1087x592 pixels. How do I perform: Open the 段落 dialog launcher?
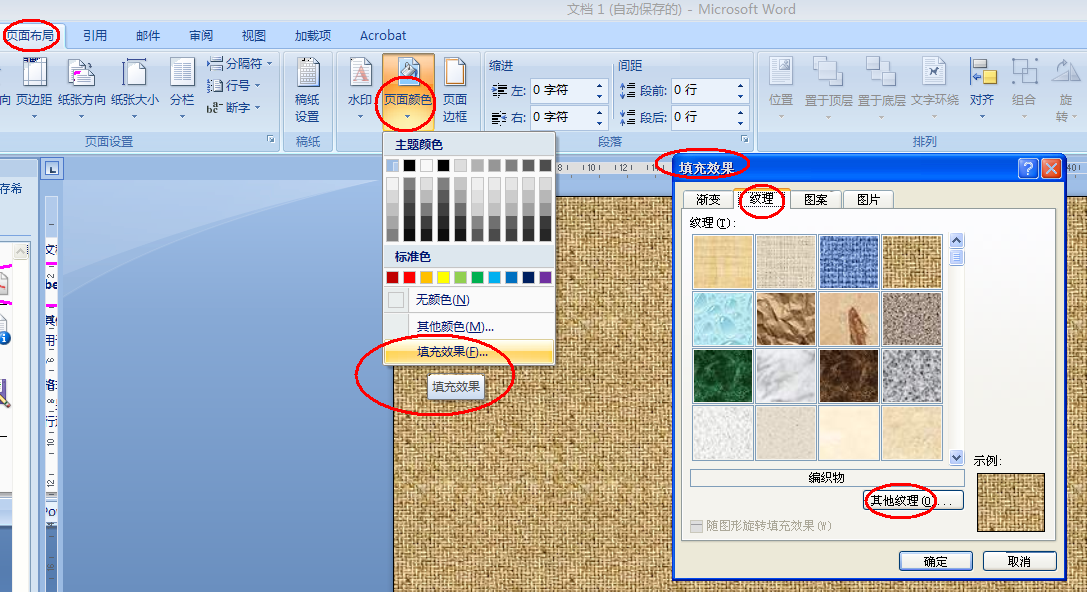coord(745,140)
